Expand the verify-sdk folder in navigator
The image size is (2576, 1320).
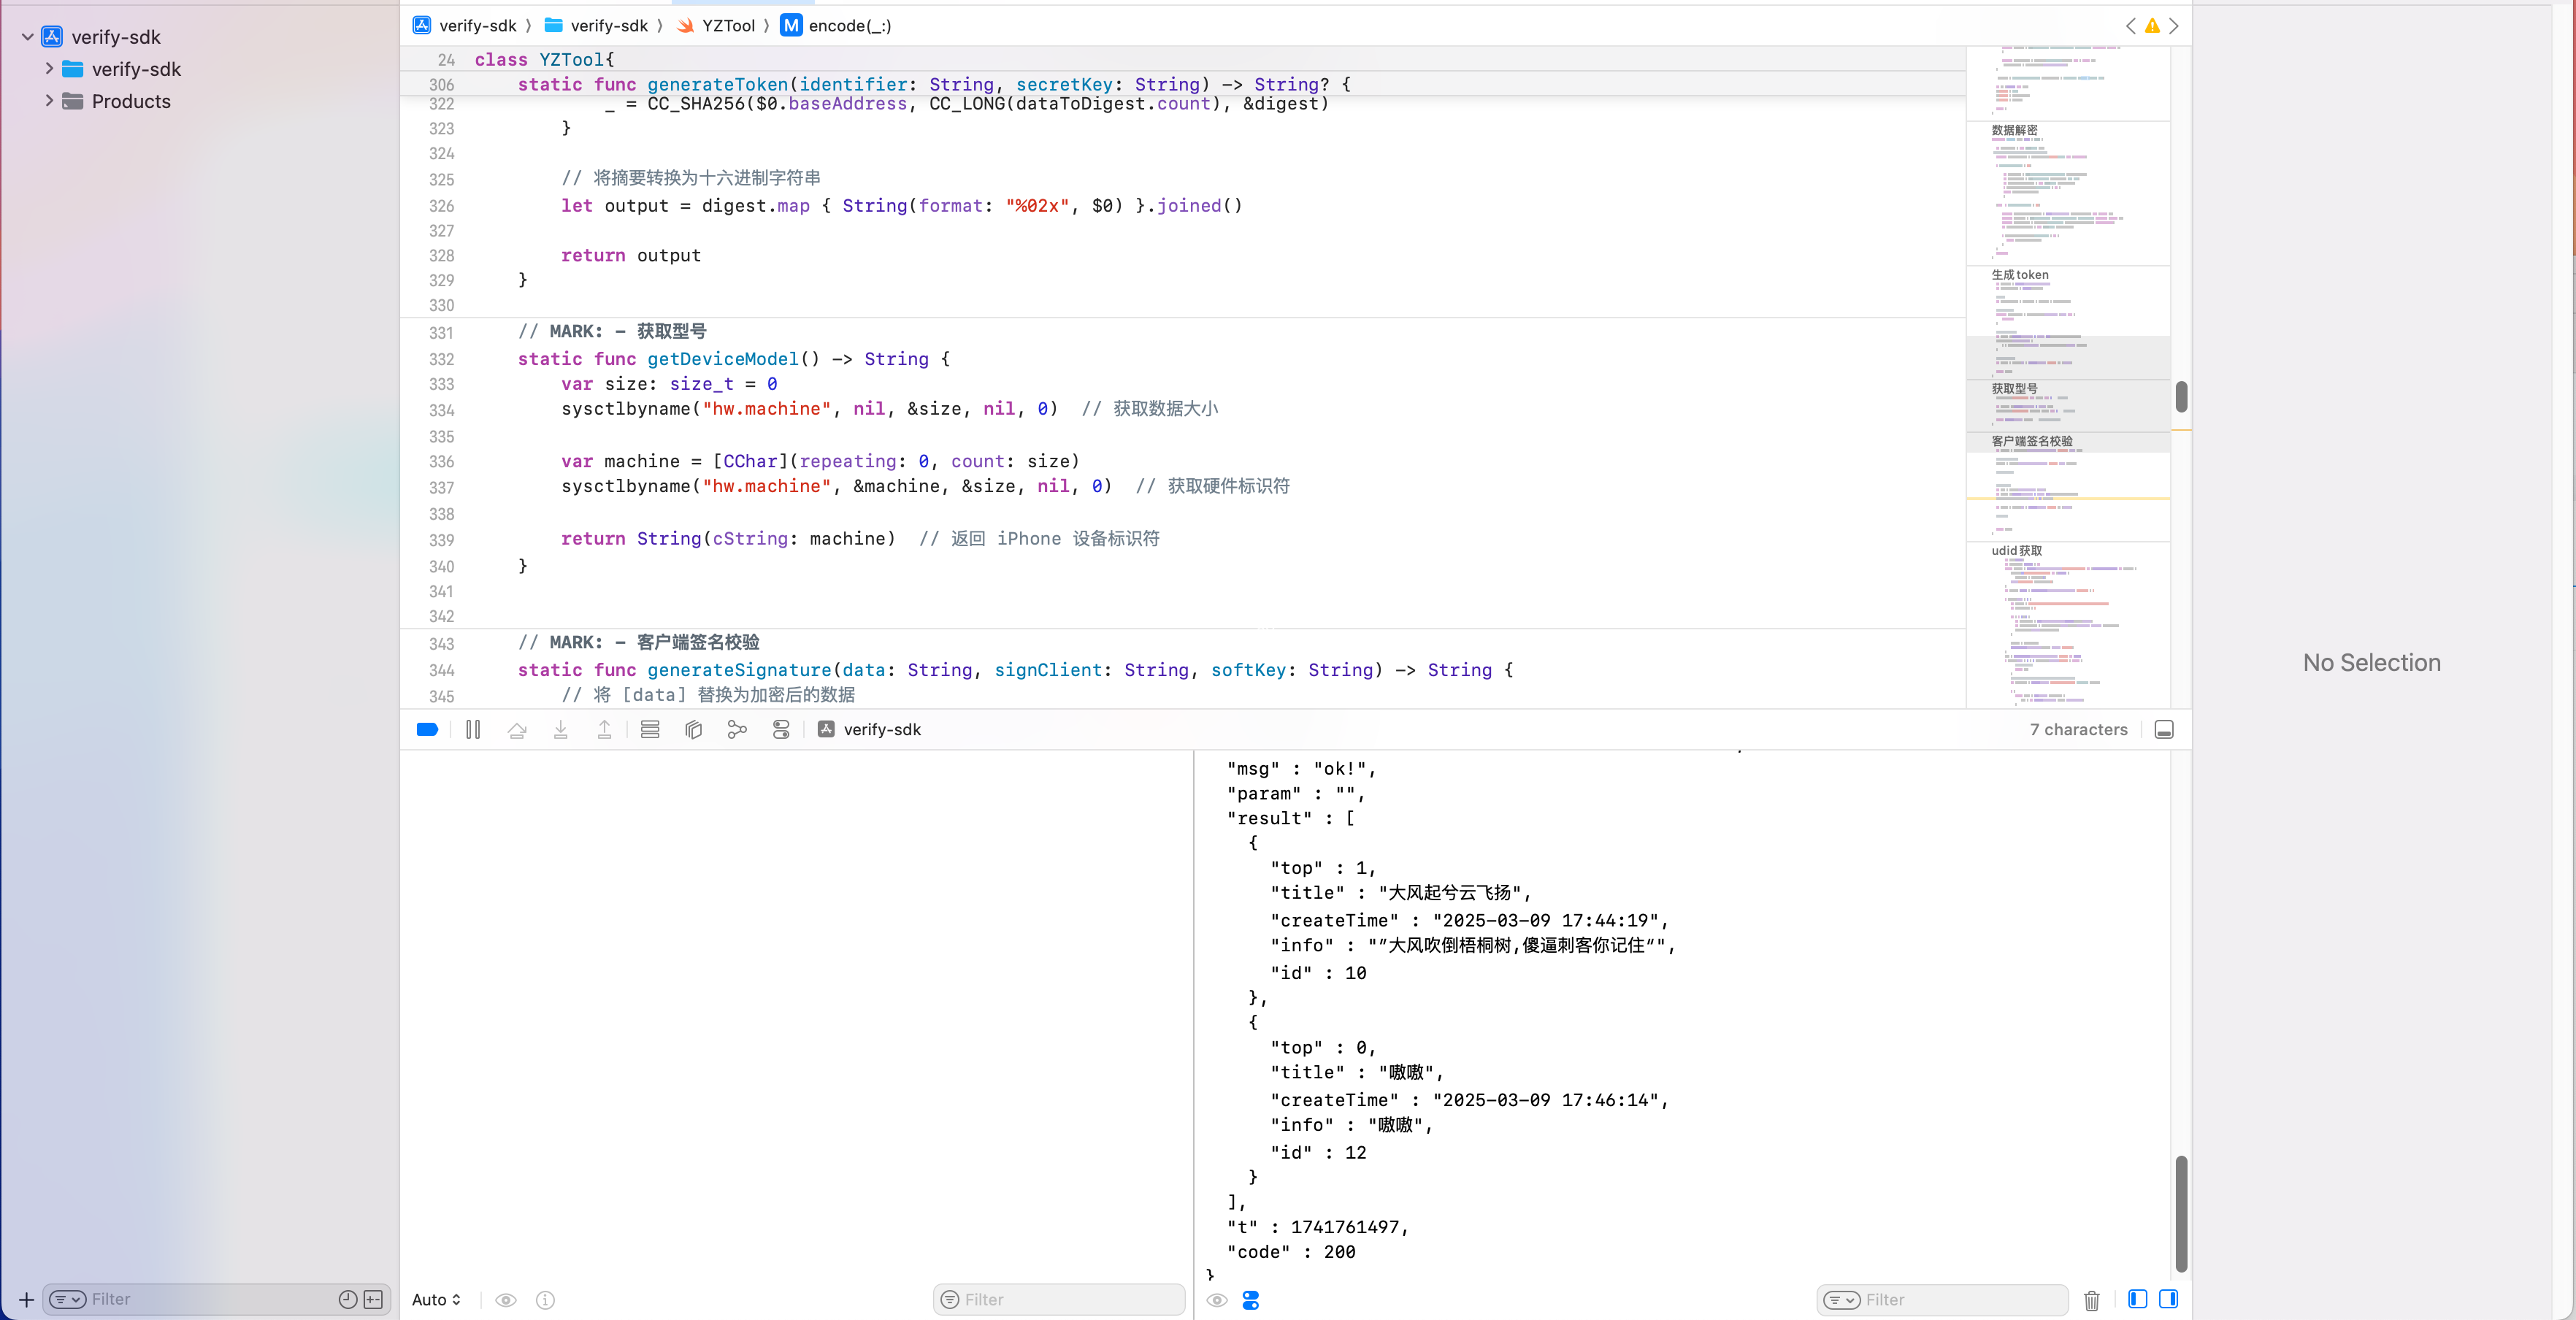coord(49,69)
